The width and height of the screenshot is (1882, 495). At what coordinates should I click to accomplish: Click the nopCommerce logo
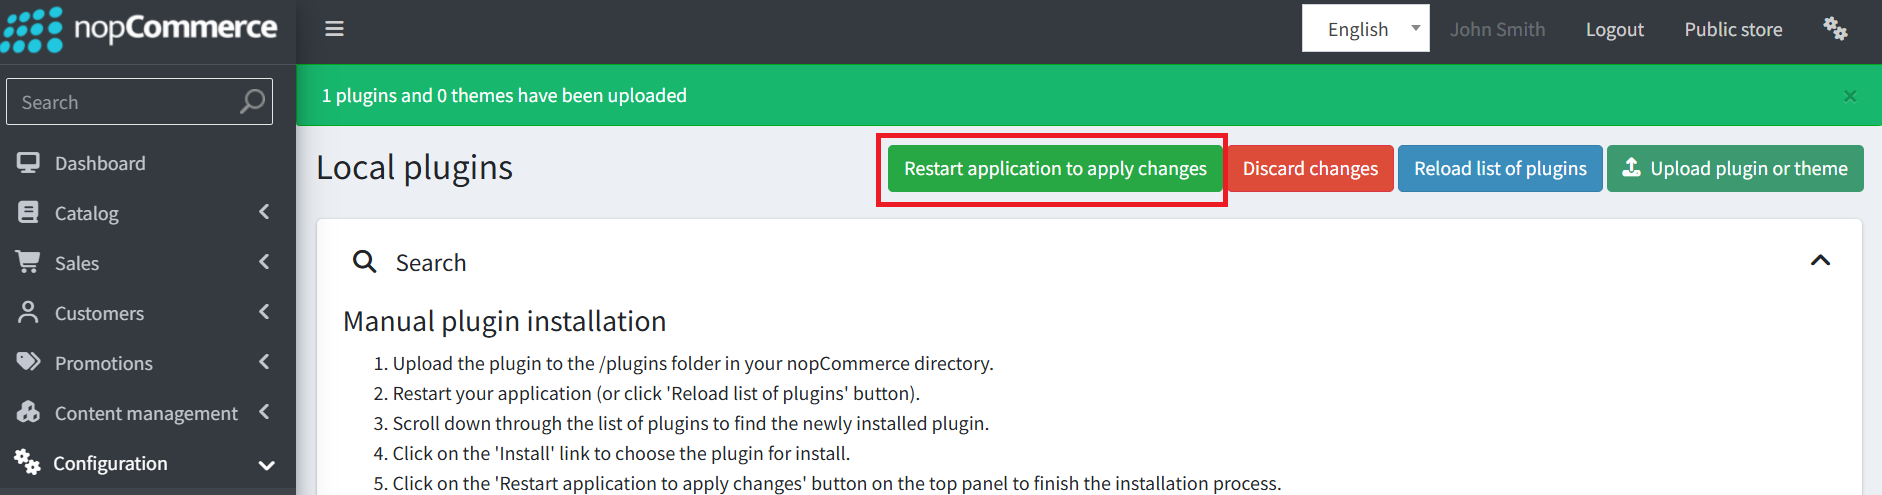click(x=139, y=29)
